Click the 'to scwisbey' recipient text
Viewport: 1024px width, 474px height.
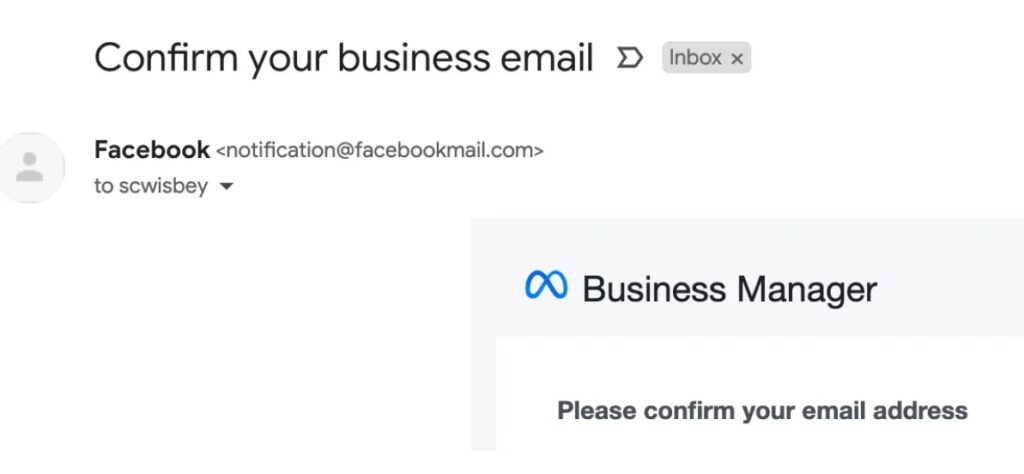[150, 186]
